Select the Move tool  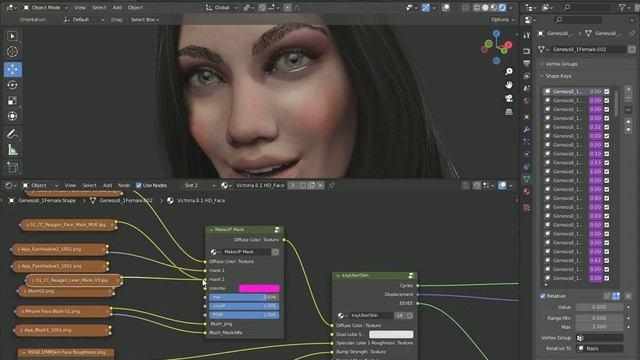coord(13,69)
